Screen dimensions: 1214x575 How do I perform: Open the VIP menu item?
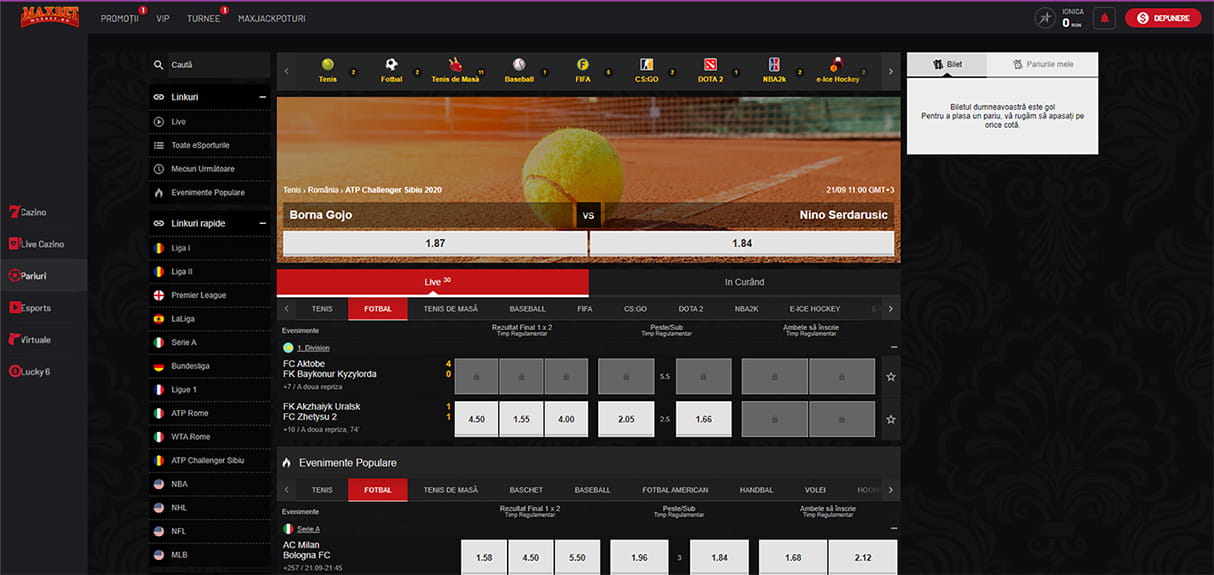click(163, 19)
